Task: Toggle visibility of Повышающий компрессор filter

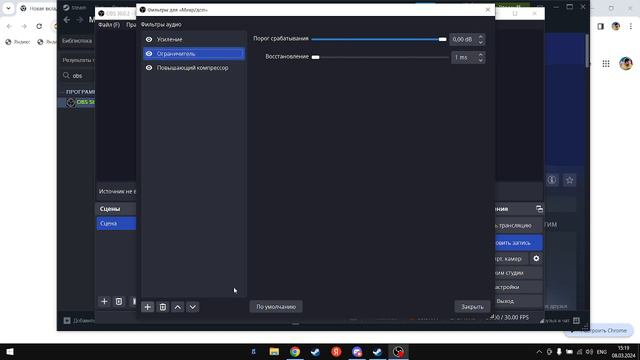Action: click(x=149, y=68)
